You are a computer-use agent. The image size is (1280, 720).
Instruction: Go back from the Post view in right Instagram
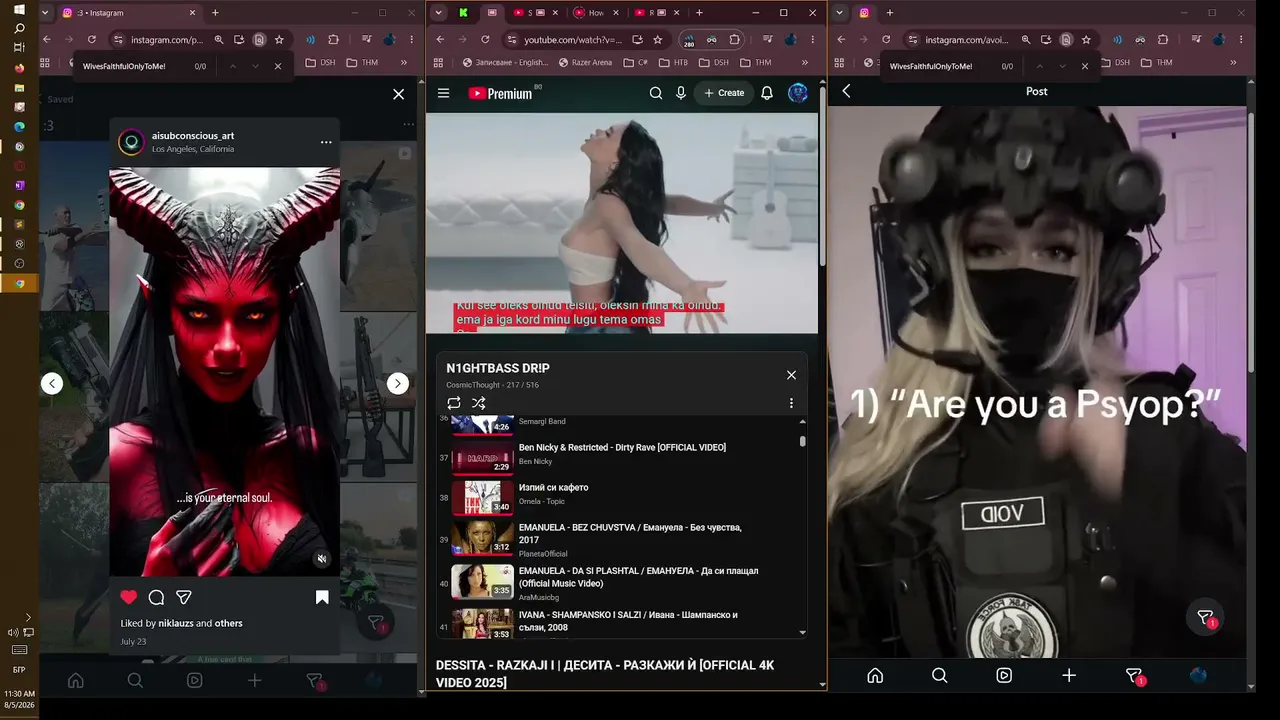[x=846, y=91]
